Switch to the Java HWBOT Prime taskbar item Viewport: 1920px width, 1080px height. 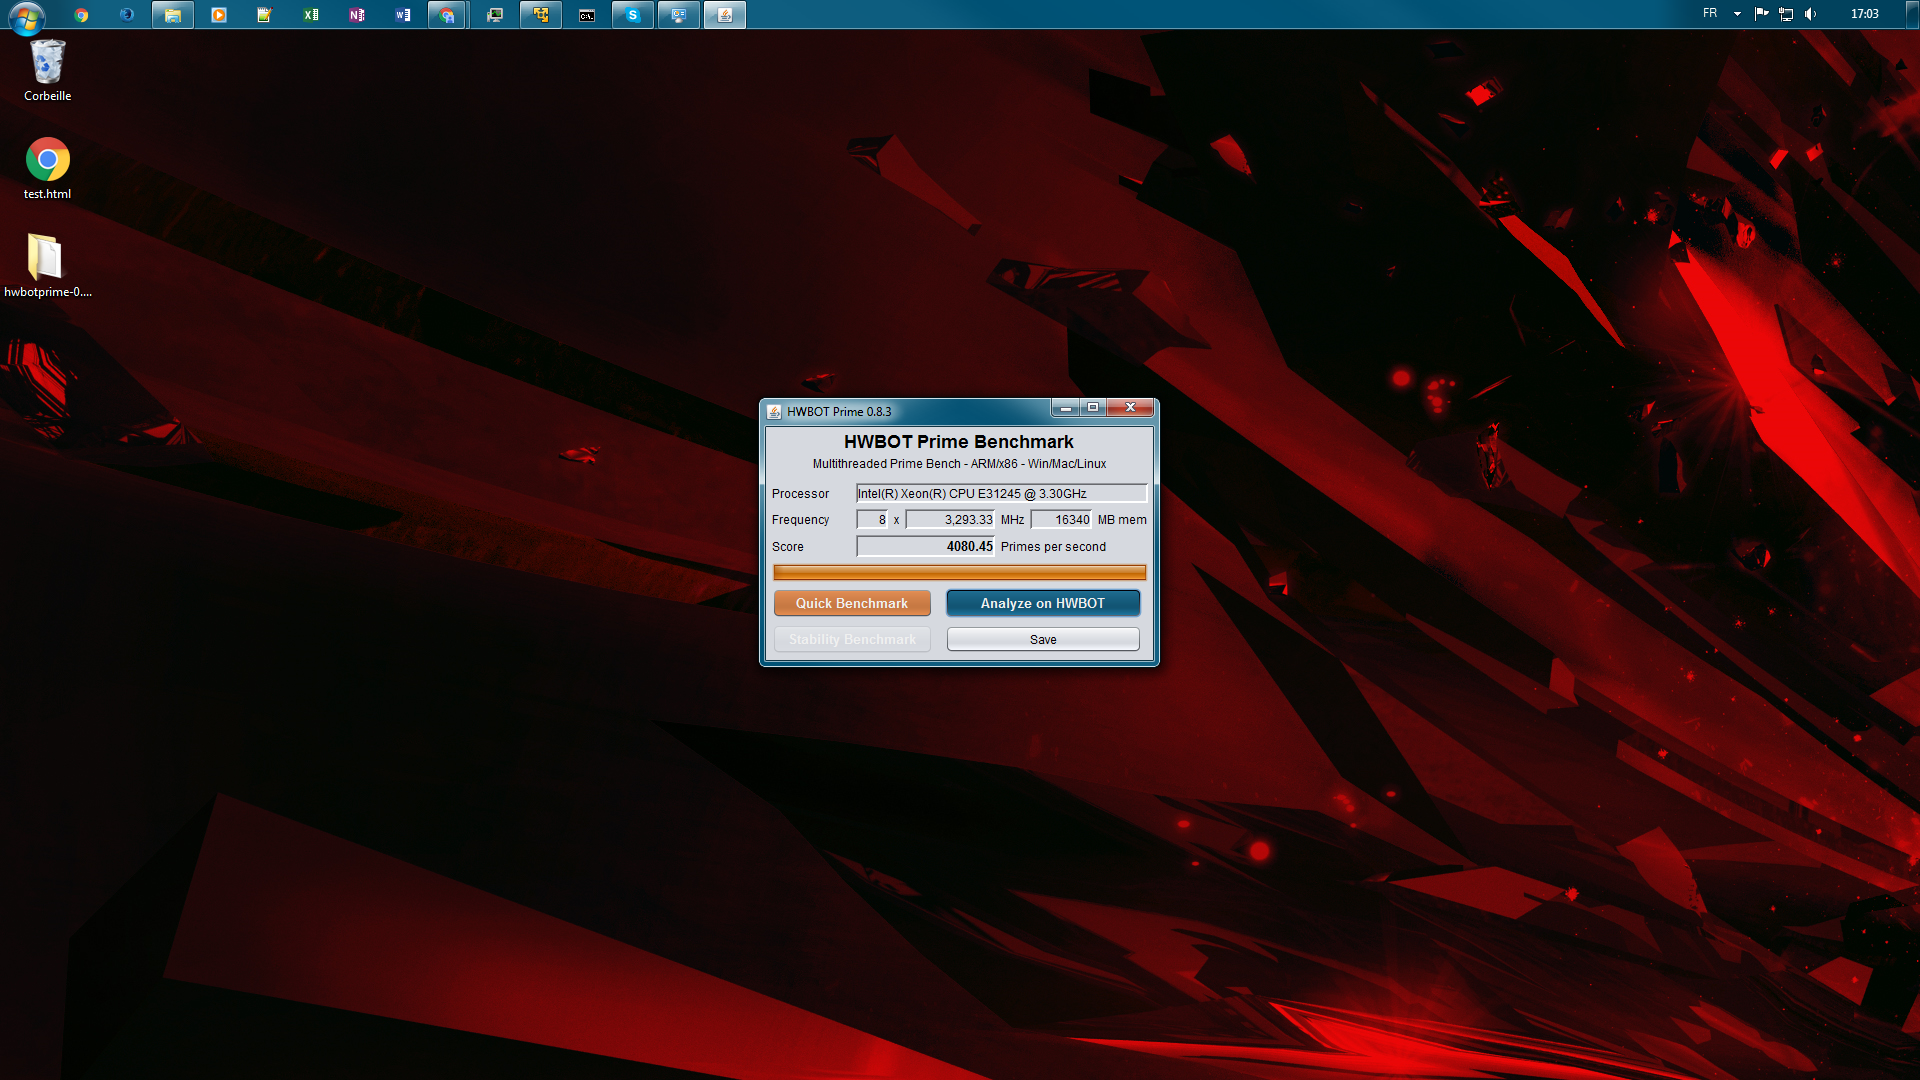point(725,15)
